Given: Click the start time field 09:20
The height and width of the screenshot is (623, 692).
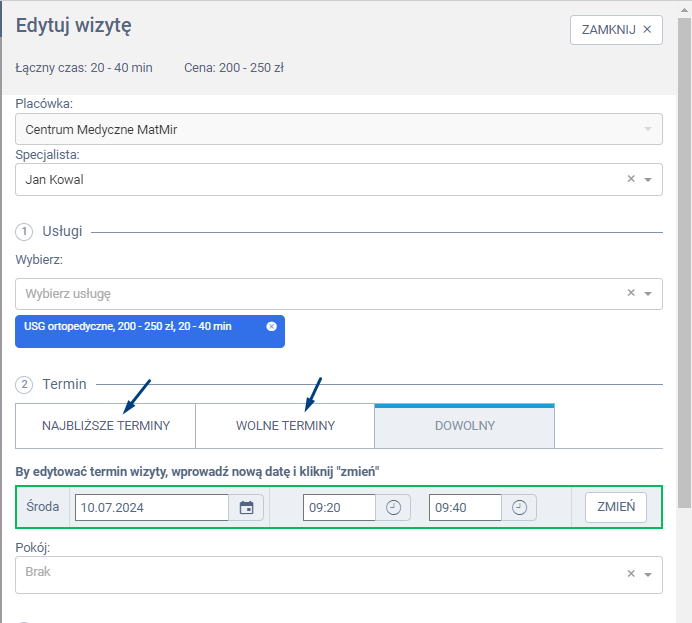Looking at the screenshot, I should click(x=339, y=508).
